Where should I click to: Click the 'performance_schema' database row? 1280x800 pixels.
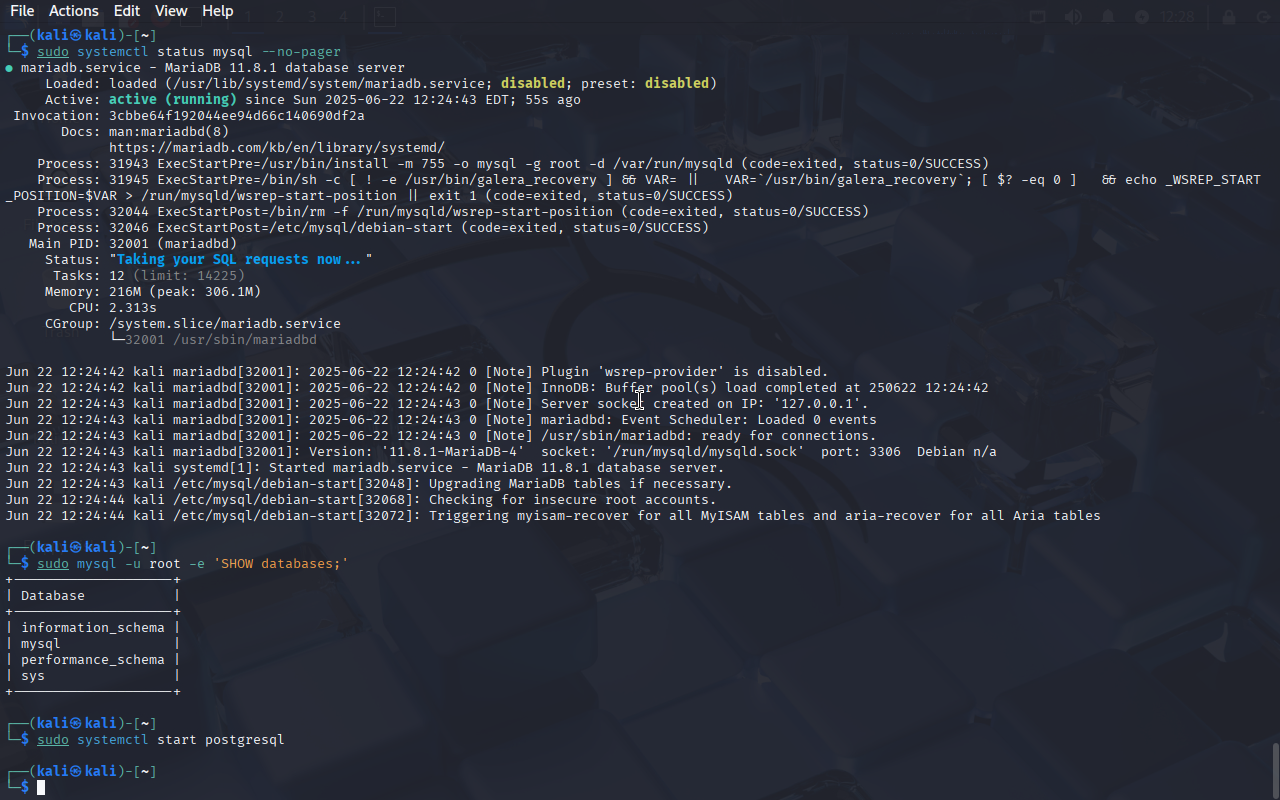(93, 660)
